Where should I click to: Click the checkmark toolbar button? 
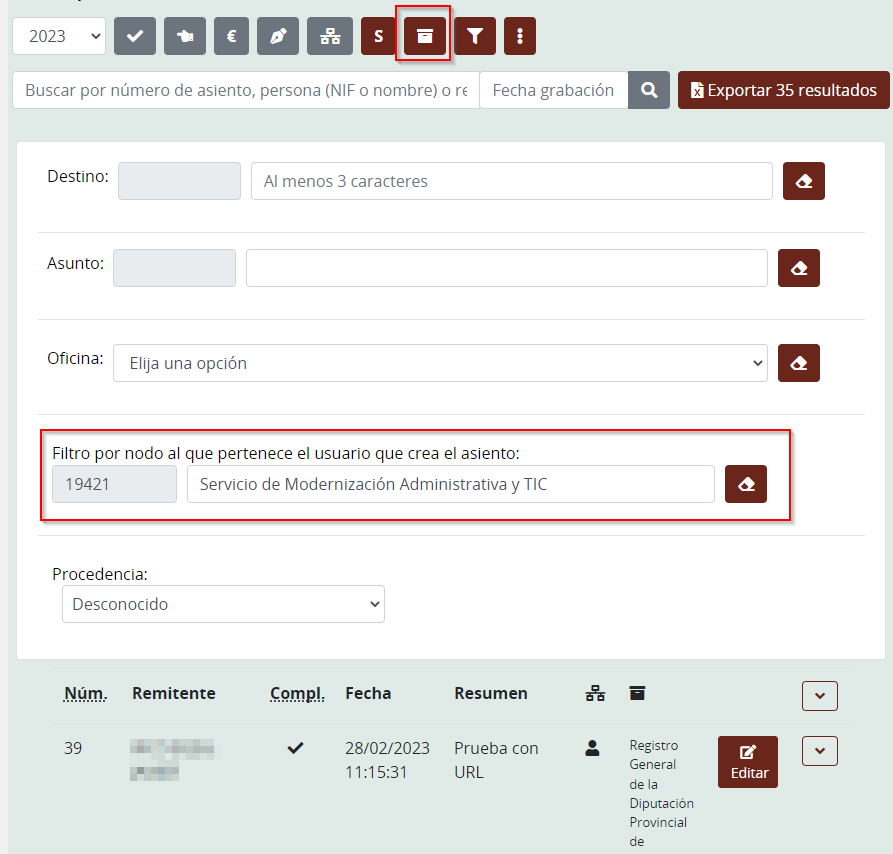click(135, 36)
